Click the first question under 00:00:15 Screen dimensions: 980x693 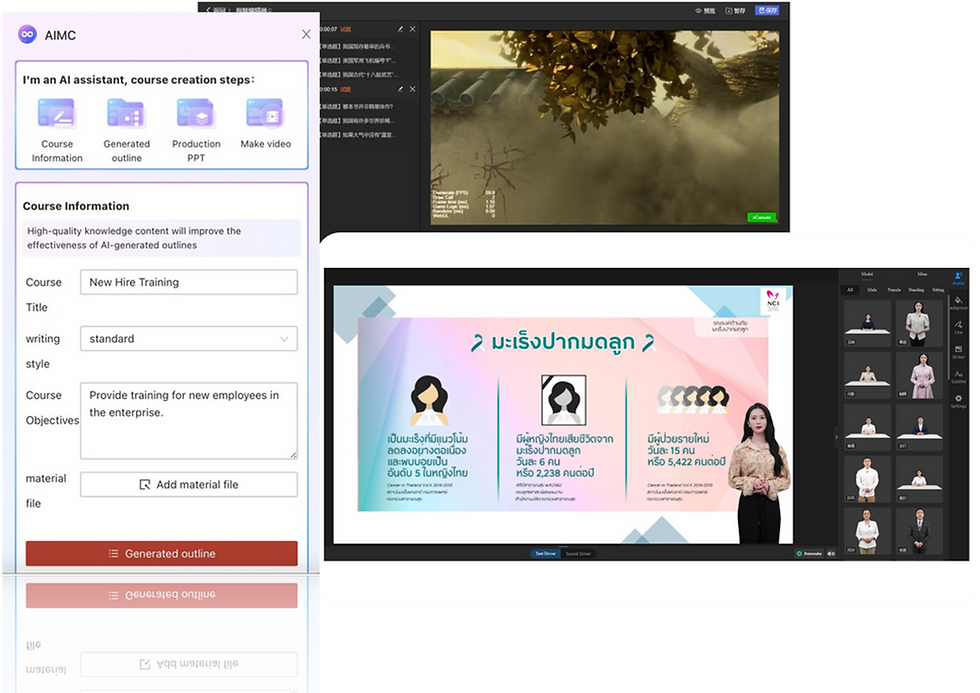tap(357, 106)
